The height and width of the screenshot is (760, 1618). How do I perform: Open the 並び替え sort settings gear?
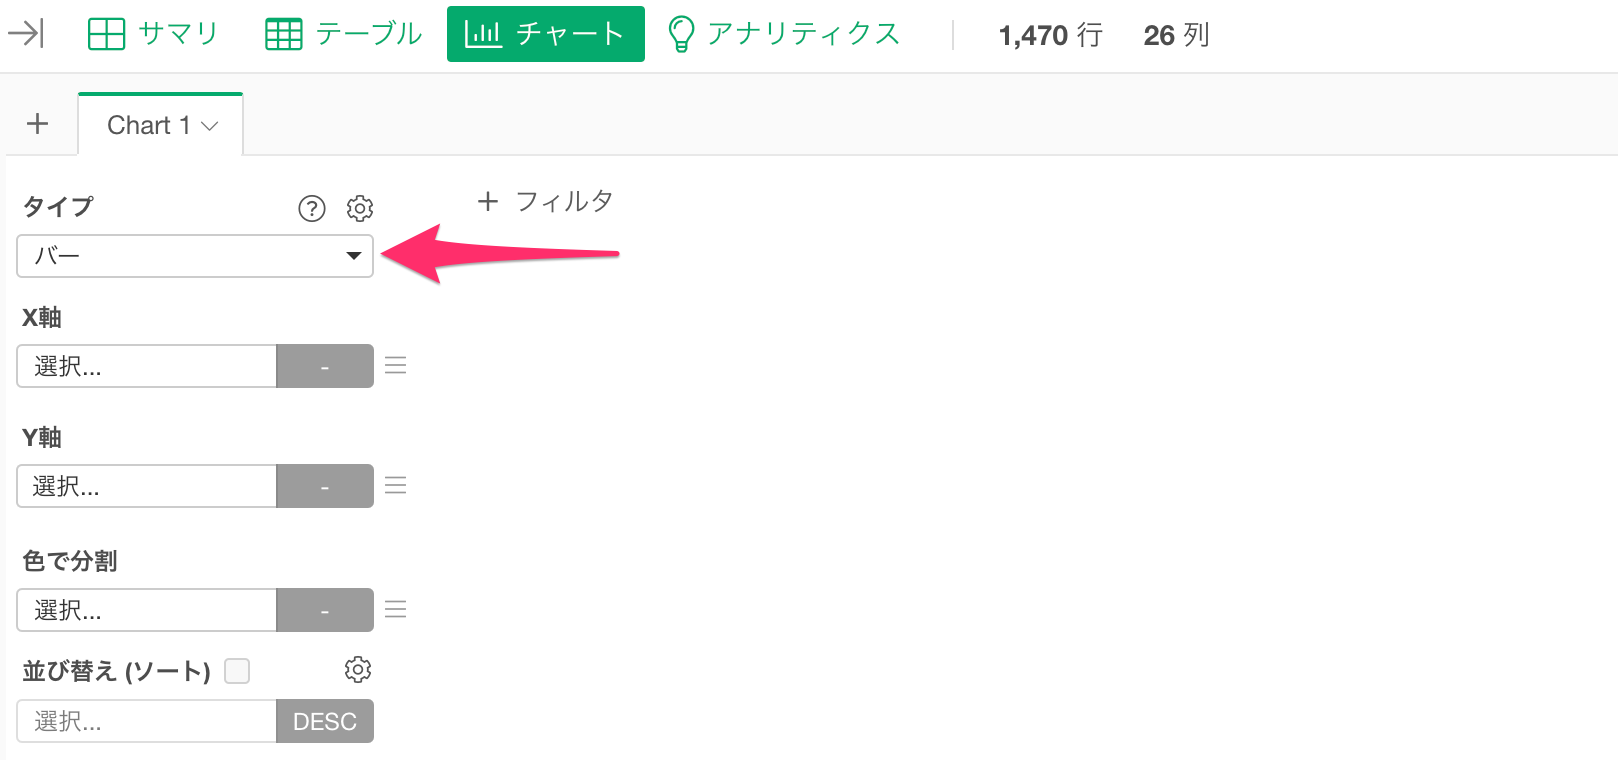(358, 670)
